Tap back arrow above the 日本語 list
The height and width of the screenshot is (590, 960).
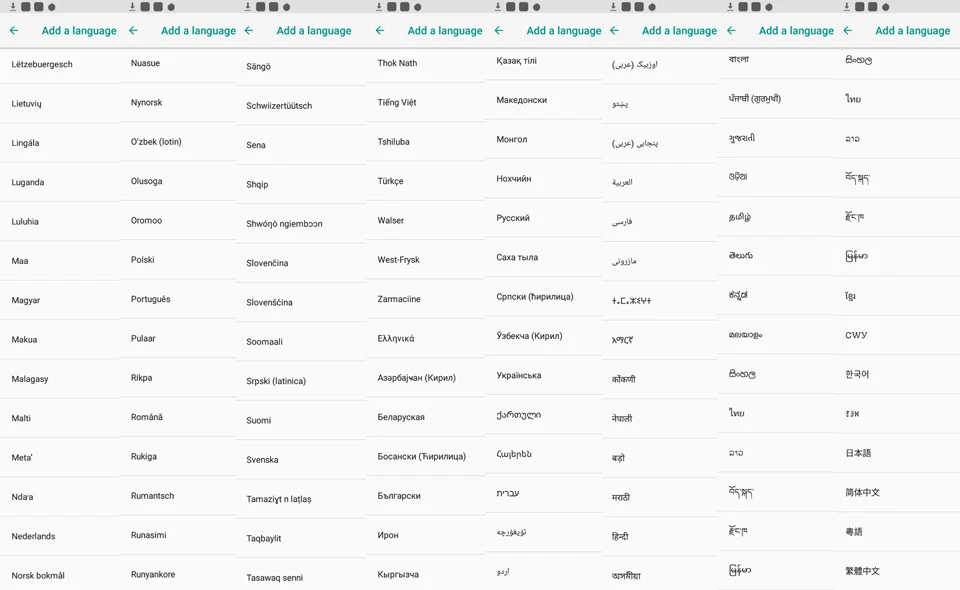point(848,31)
